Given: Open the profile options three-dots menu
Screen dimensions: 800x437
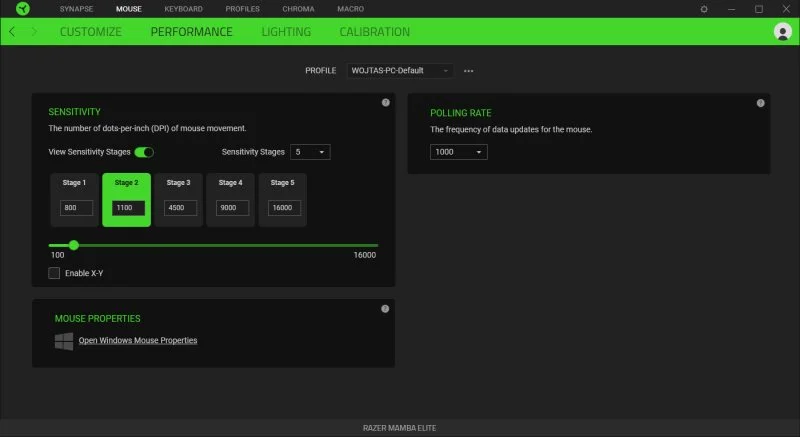Looking at the screenshot, I should point(468,71).
